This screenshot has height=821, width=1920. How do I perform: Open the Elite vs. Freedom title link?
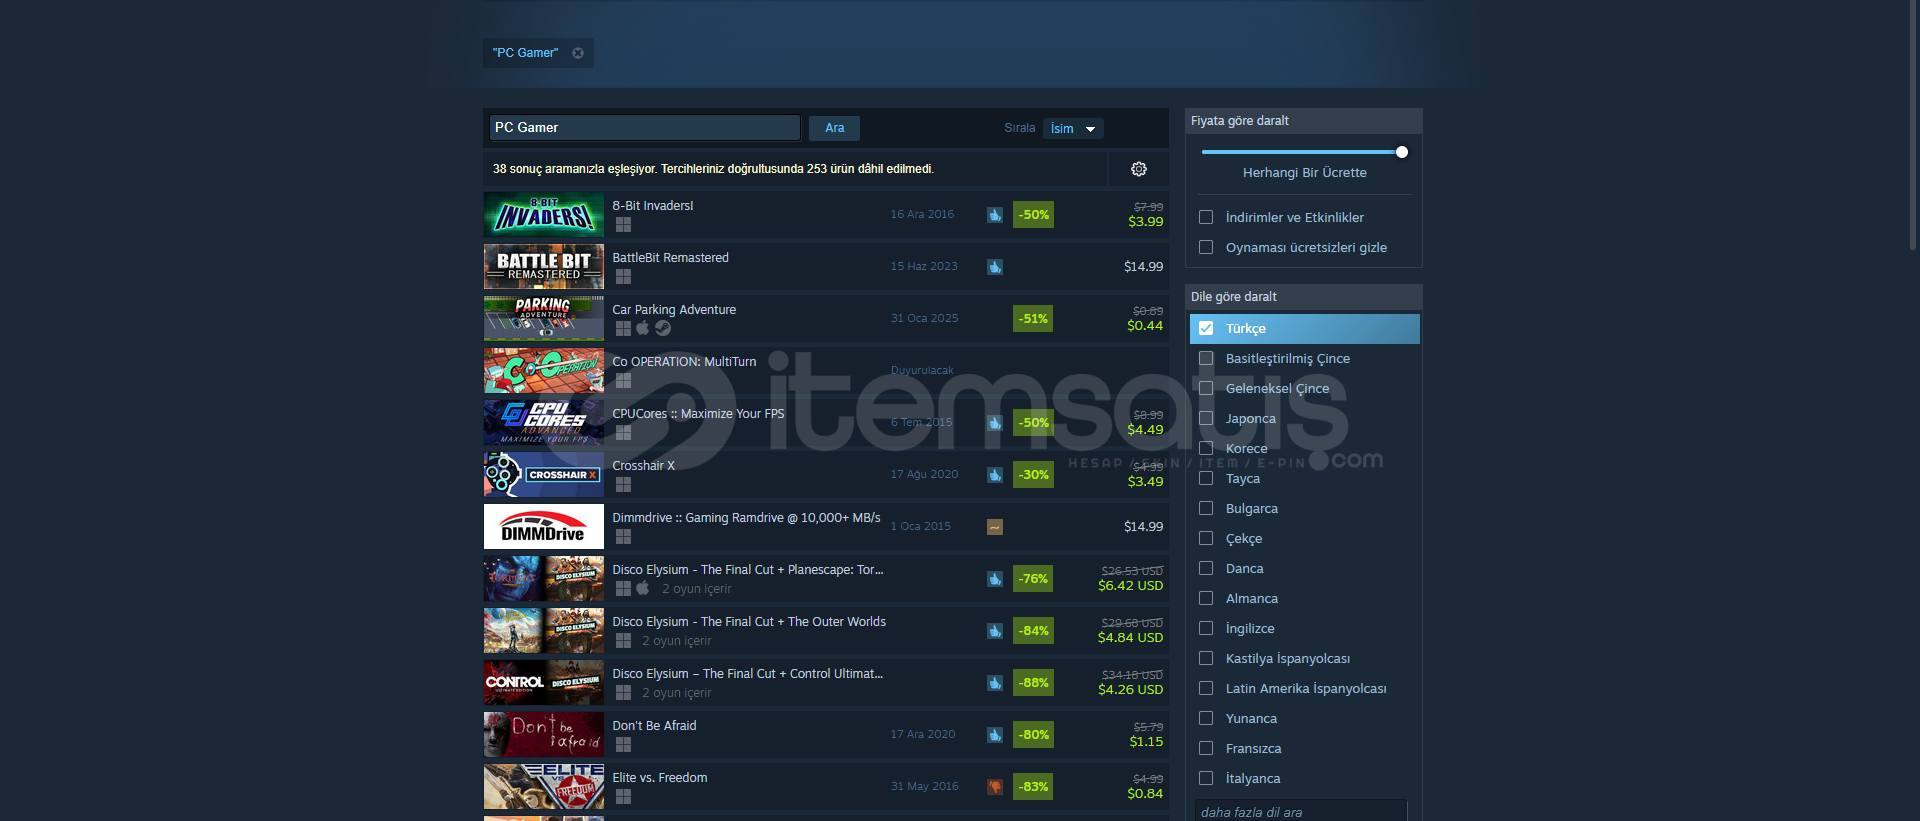(x=659, y=778)
